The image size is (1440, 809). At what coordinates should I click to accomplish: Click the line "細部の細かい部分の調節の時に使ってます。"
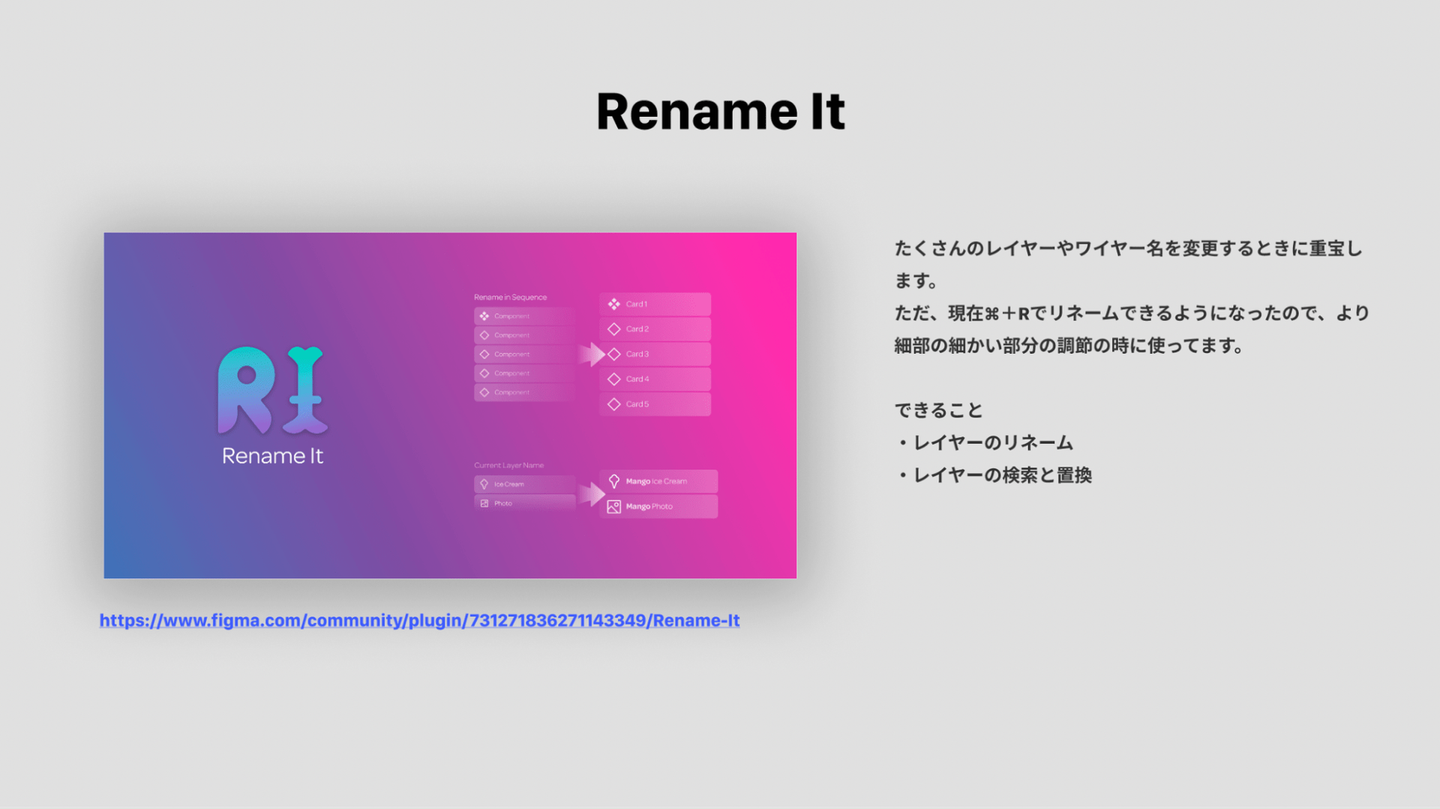(1069, 346)
